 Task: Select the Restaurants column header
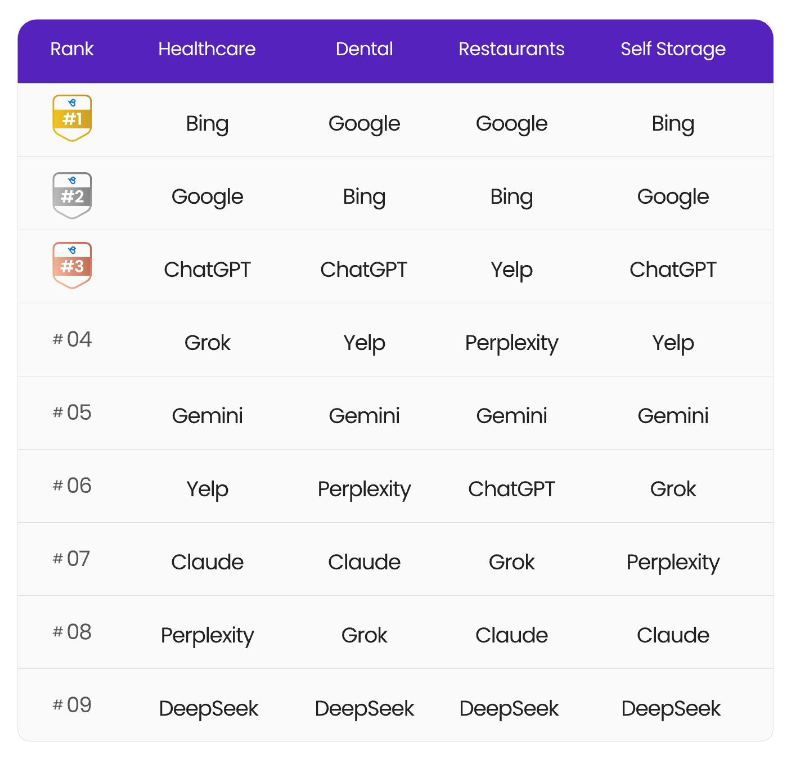(x=511, y=49)
